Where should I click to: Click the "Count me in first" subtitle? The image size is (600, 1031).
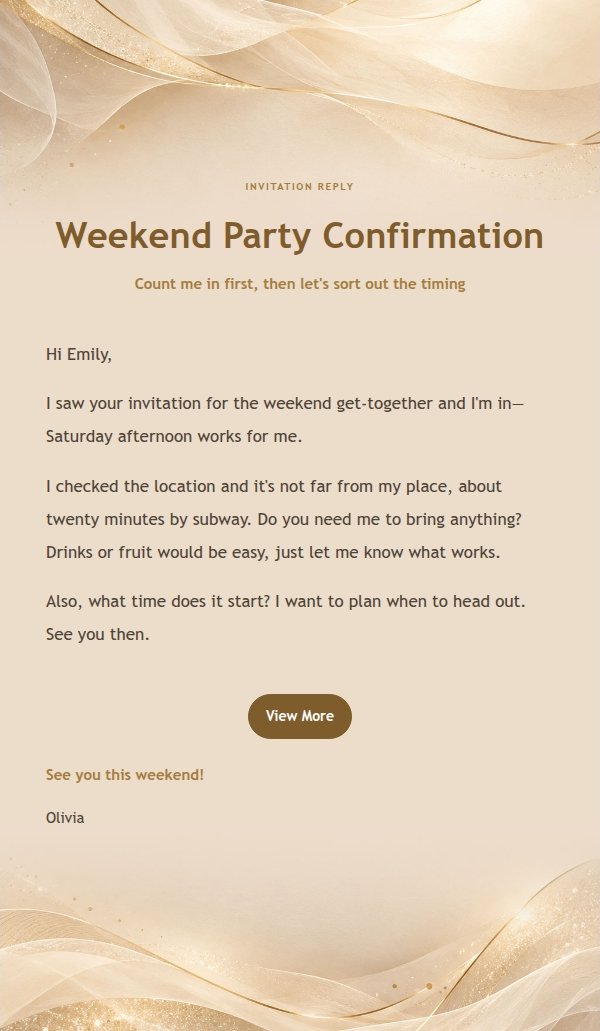coord(300,284)
